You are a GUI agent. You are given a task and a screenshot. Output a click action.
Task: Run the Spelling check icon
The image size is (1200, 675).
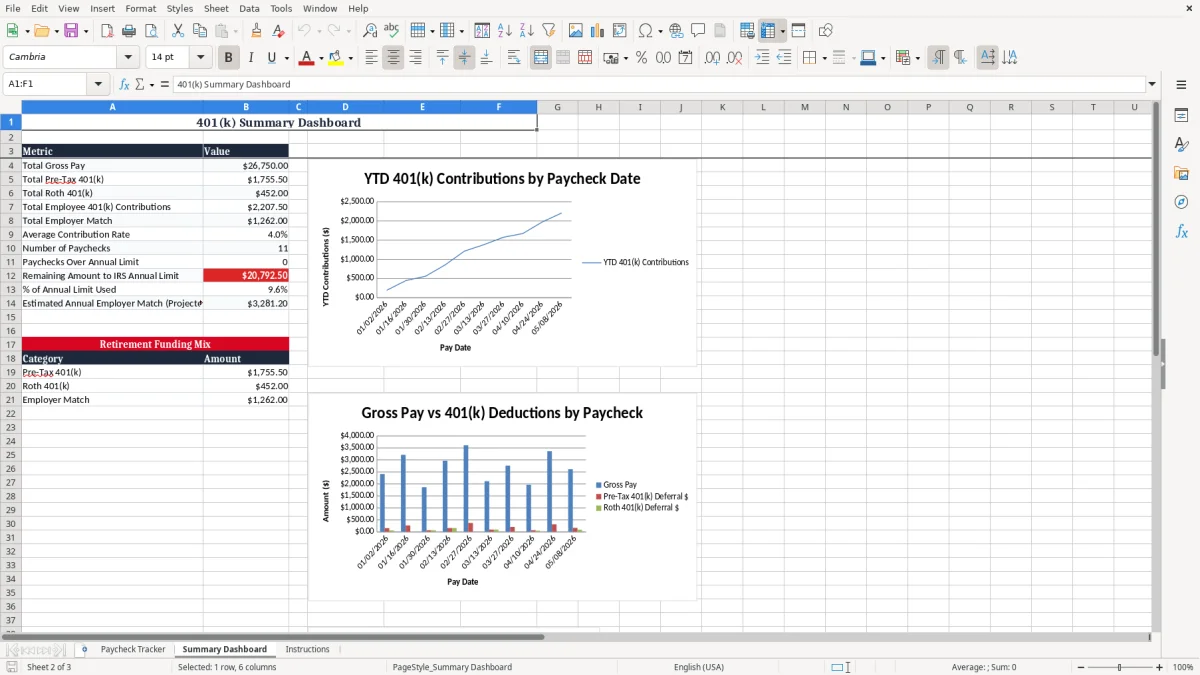tap(392, 31)
